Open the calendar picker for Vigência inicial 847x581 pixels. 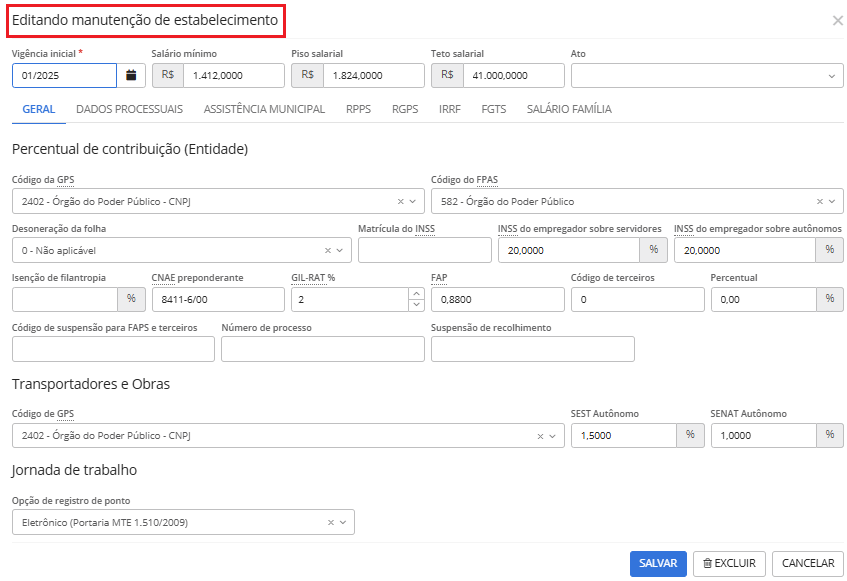[131, 75]
